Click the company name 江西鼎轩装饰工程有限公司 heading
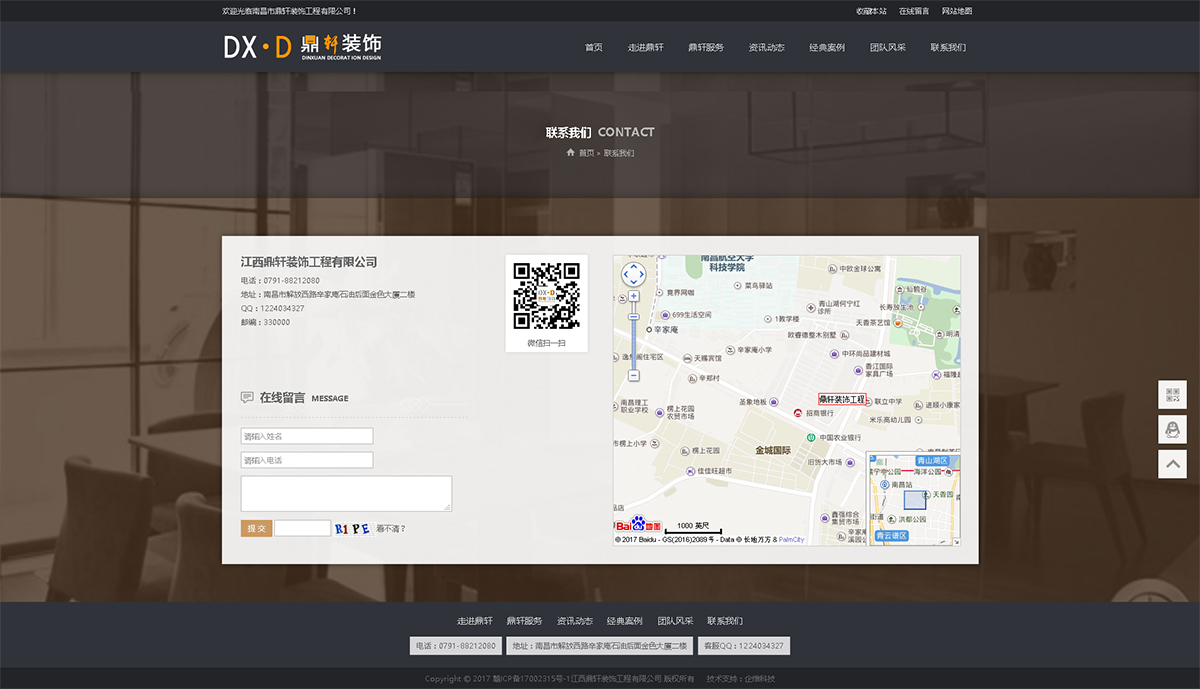 point(309,262)
